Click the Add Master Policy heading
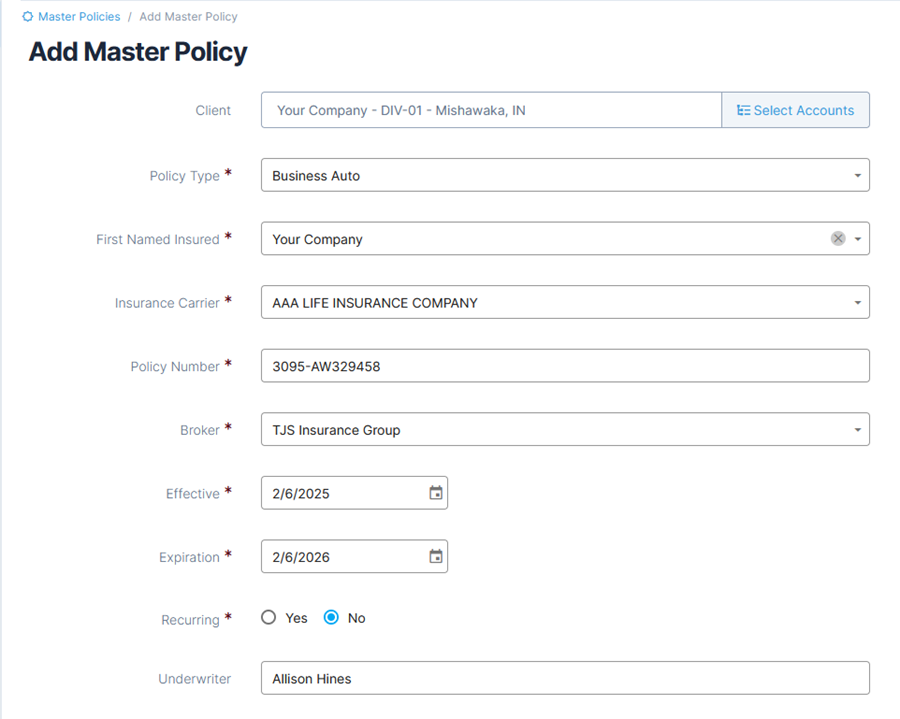 138,52
